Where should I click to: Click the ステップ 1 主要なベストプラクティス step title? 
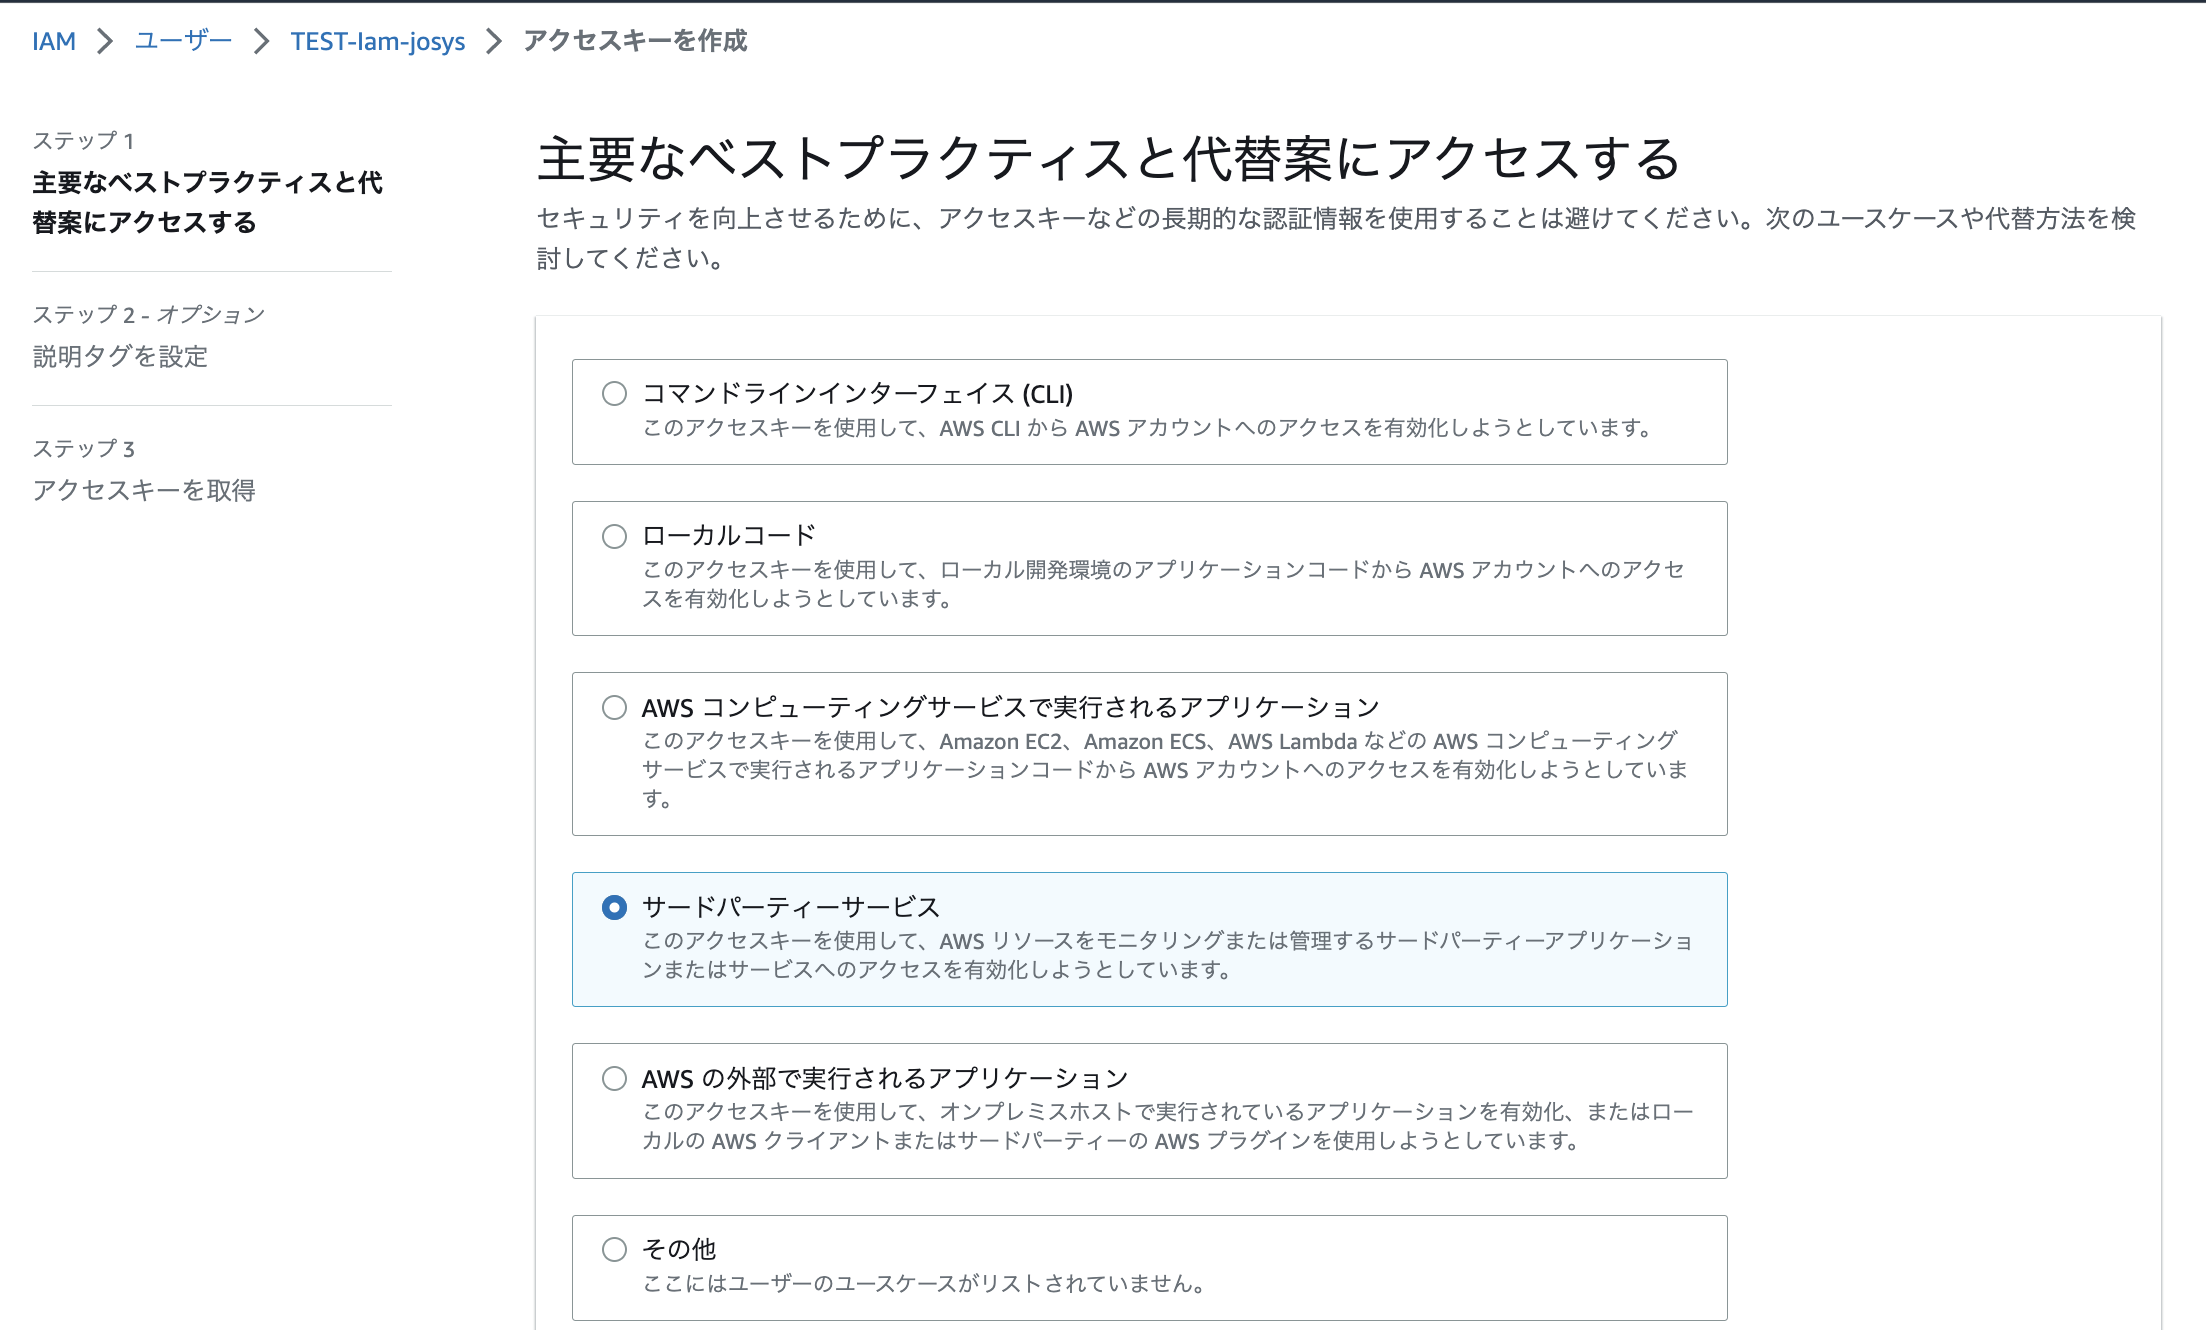pyautogui.click(x=207, y=201)
